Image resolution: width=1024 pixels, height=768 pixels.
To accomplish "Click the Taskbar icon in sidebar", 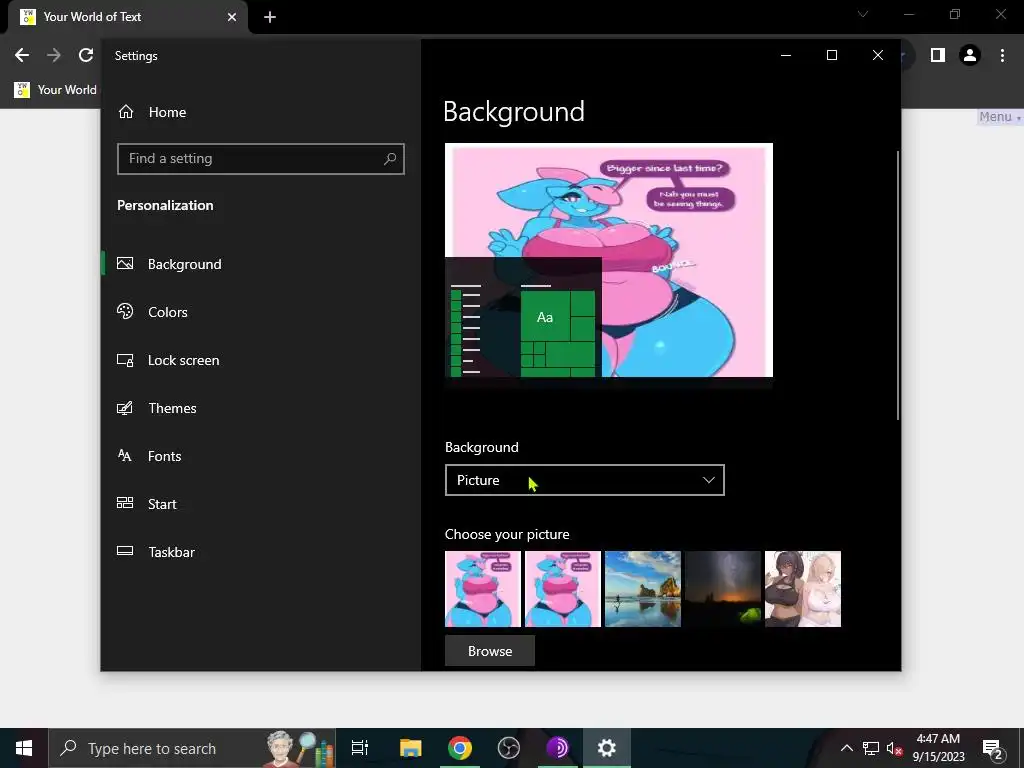I will 125,551.
